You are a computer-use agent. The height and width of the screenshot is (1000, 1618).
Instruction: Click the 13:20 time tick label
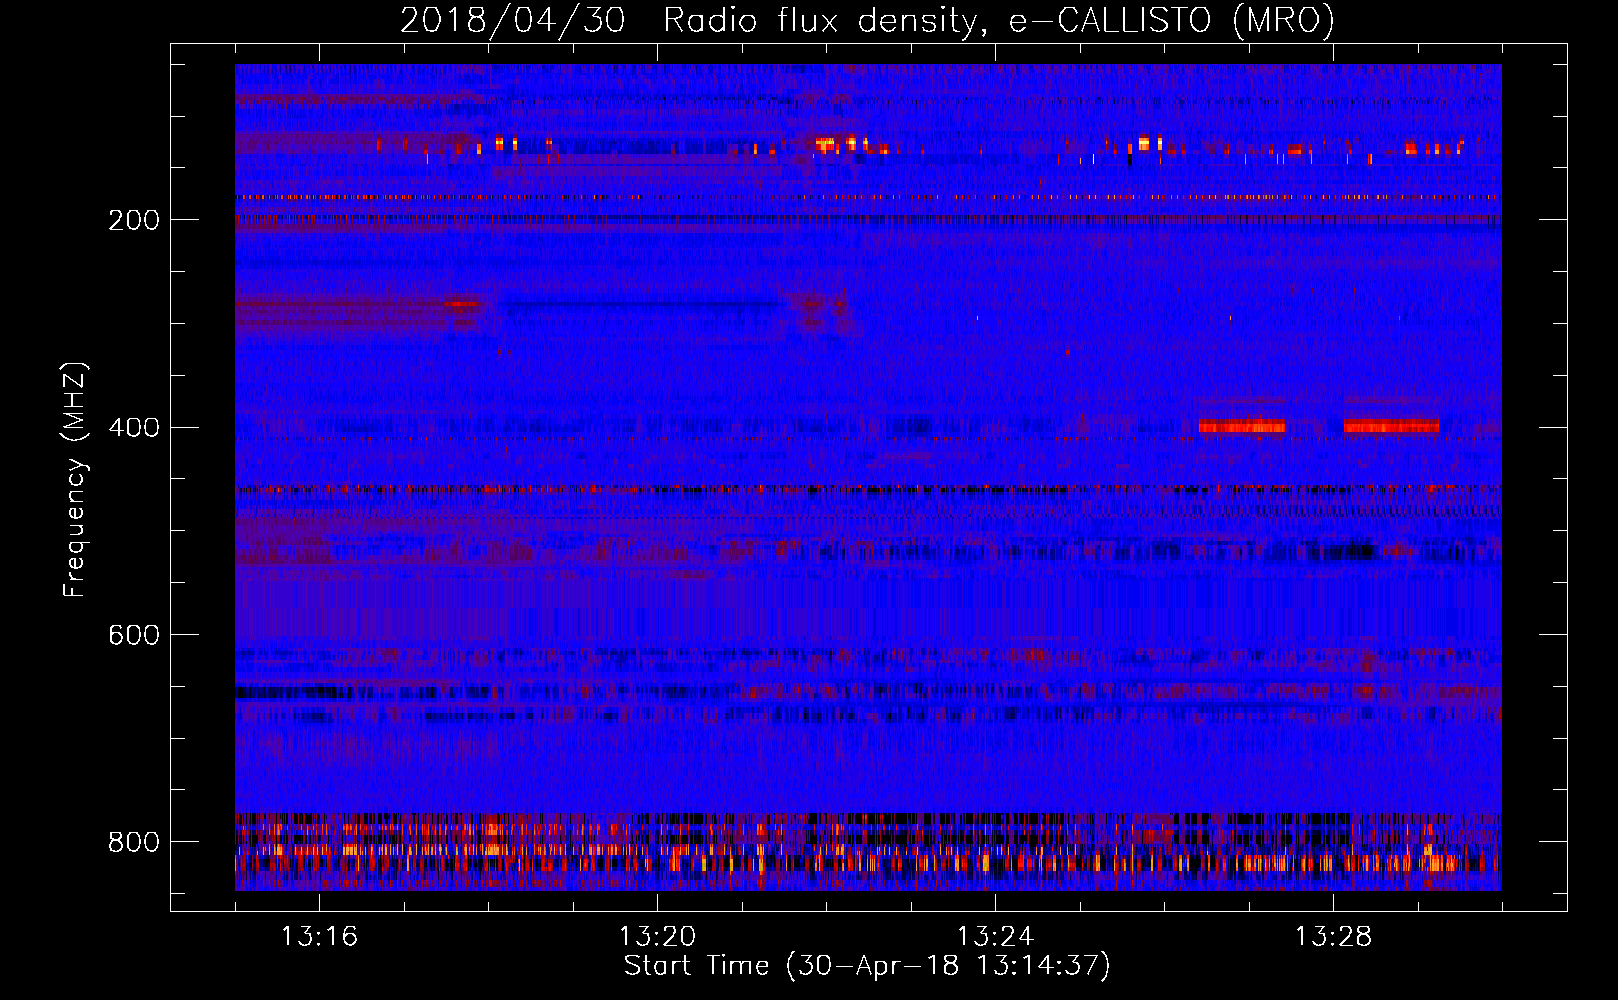658,937
